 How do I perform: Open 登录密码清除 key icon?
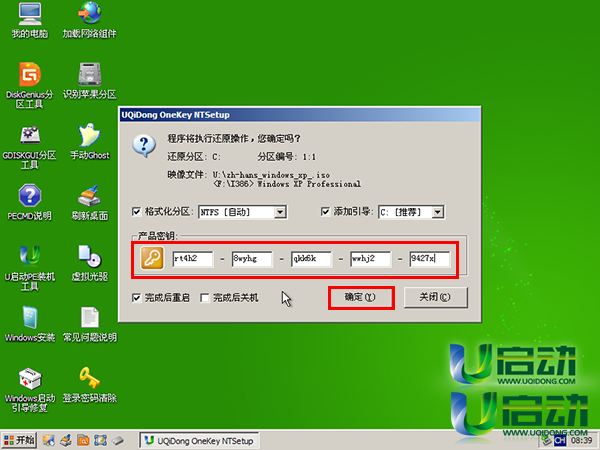90,378
